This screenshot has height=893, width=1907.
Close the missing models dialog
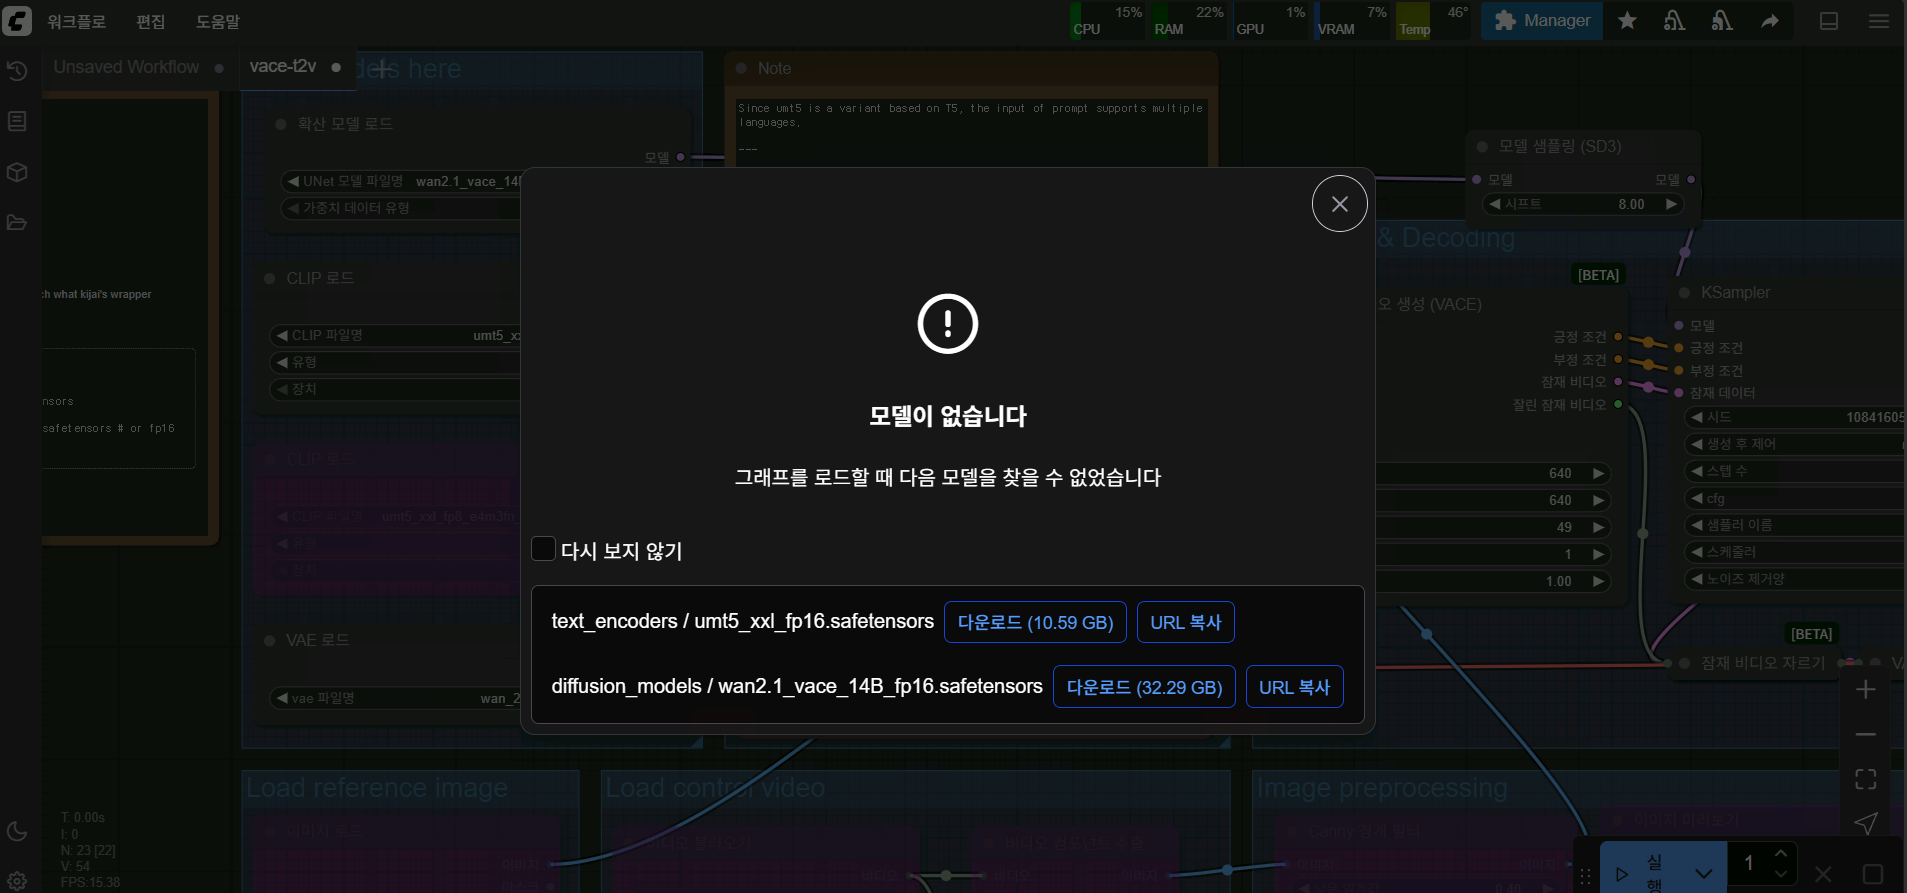coord(1339,204)
